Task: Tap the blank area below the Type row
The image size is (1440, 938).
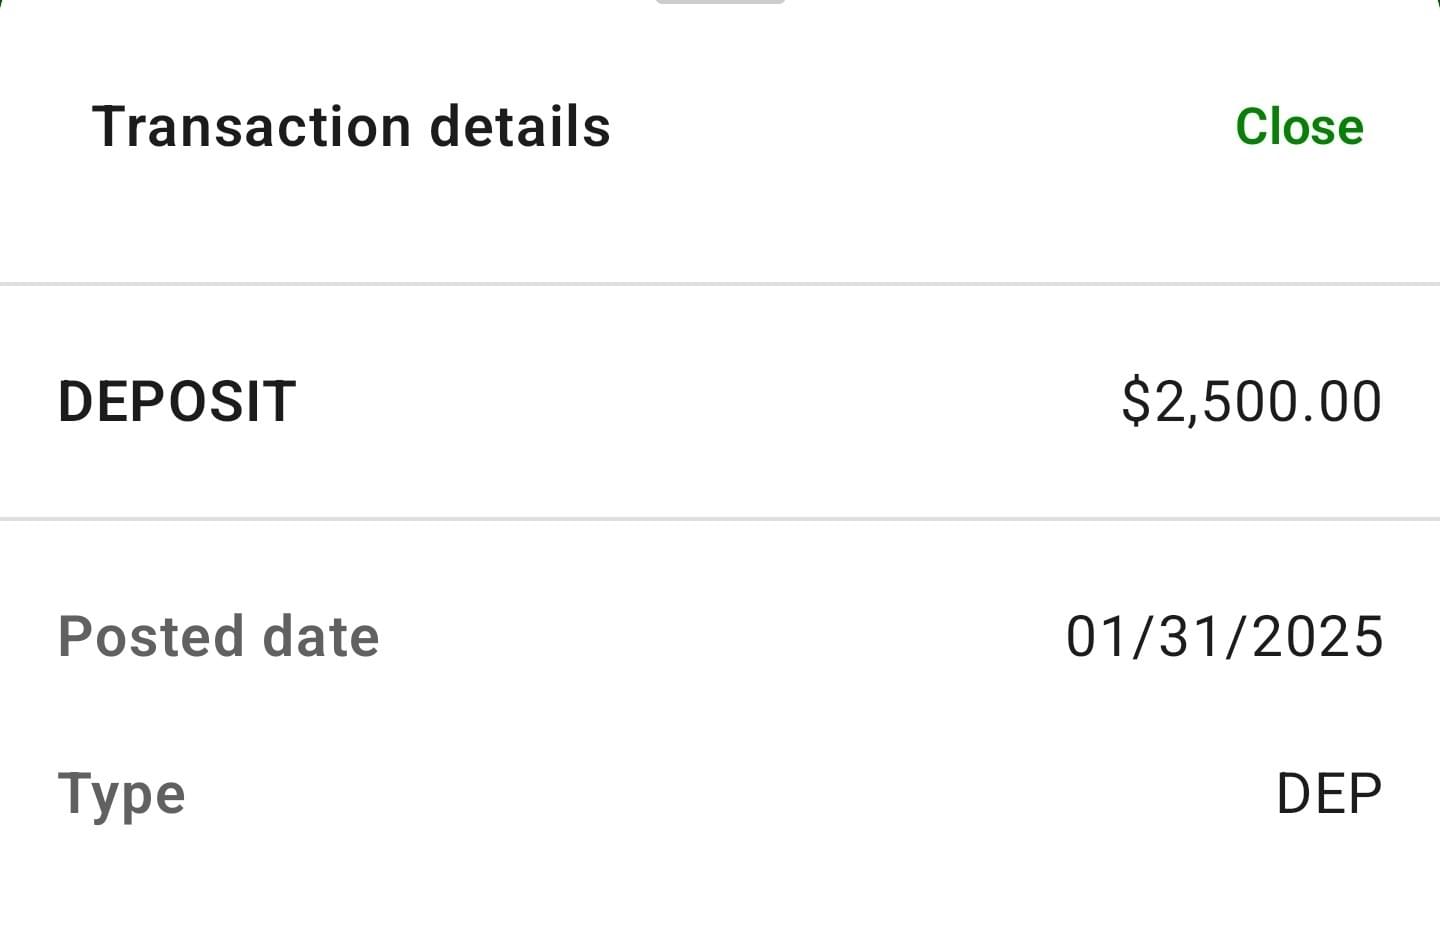Action: click(x=720, y=890)
